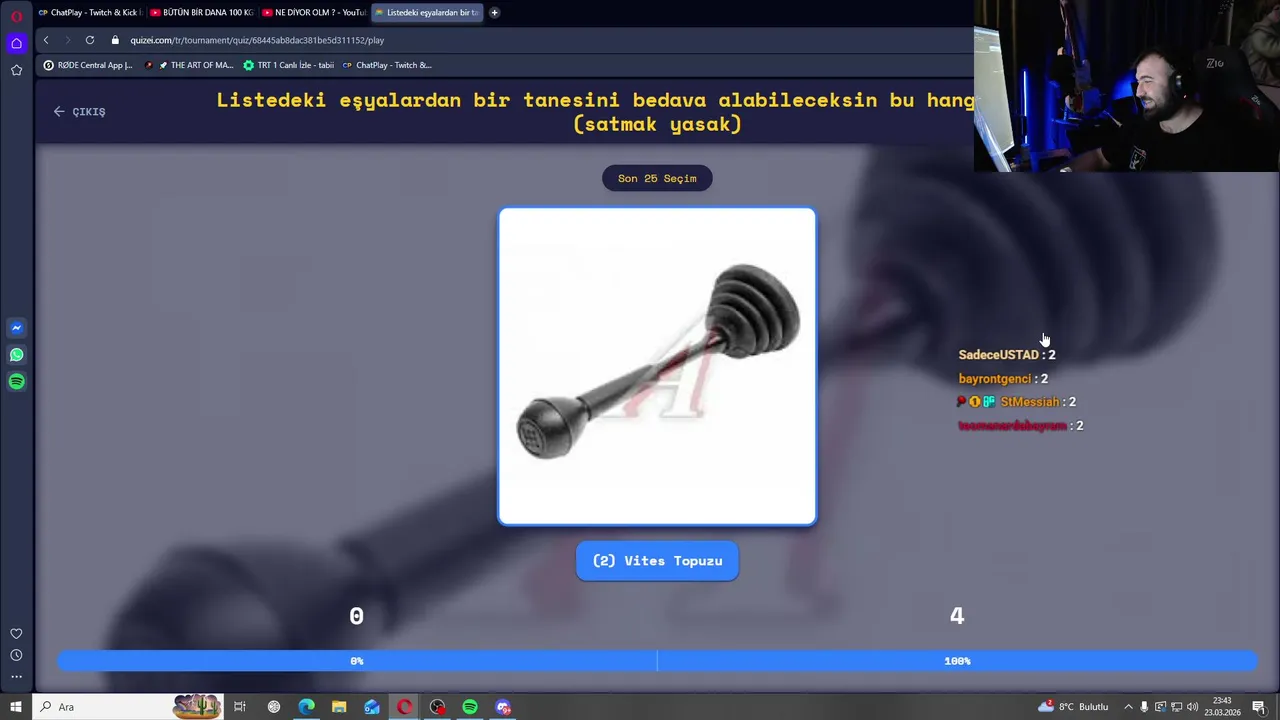Click the left vote count 0

pyautogui.click(x=356, y=616)
